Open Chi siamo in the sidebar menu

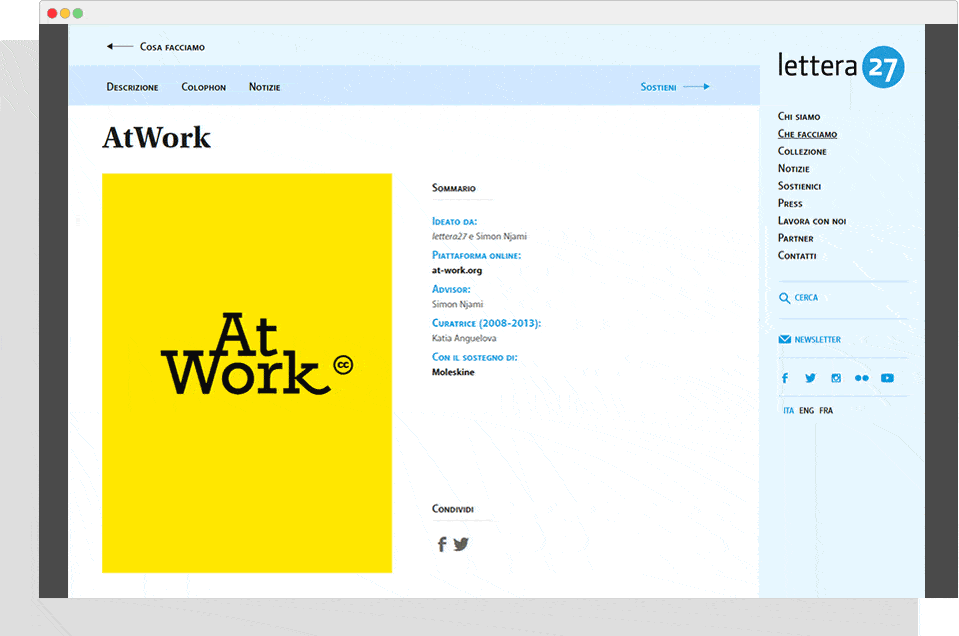click(x=799, y=116)
